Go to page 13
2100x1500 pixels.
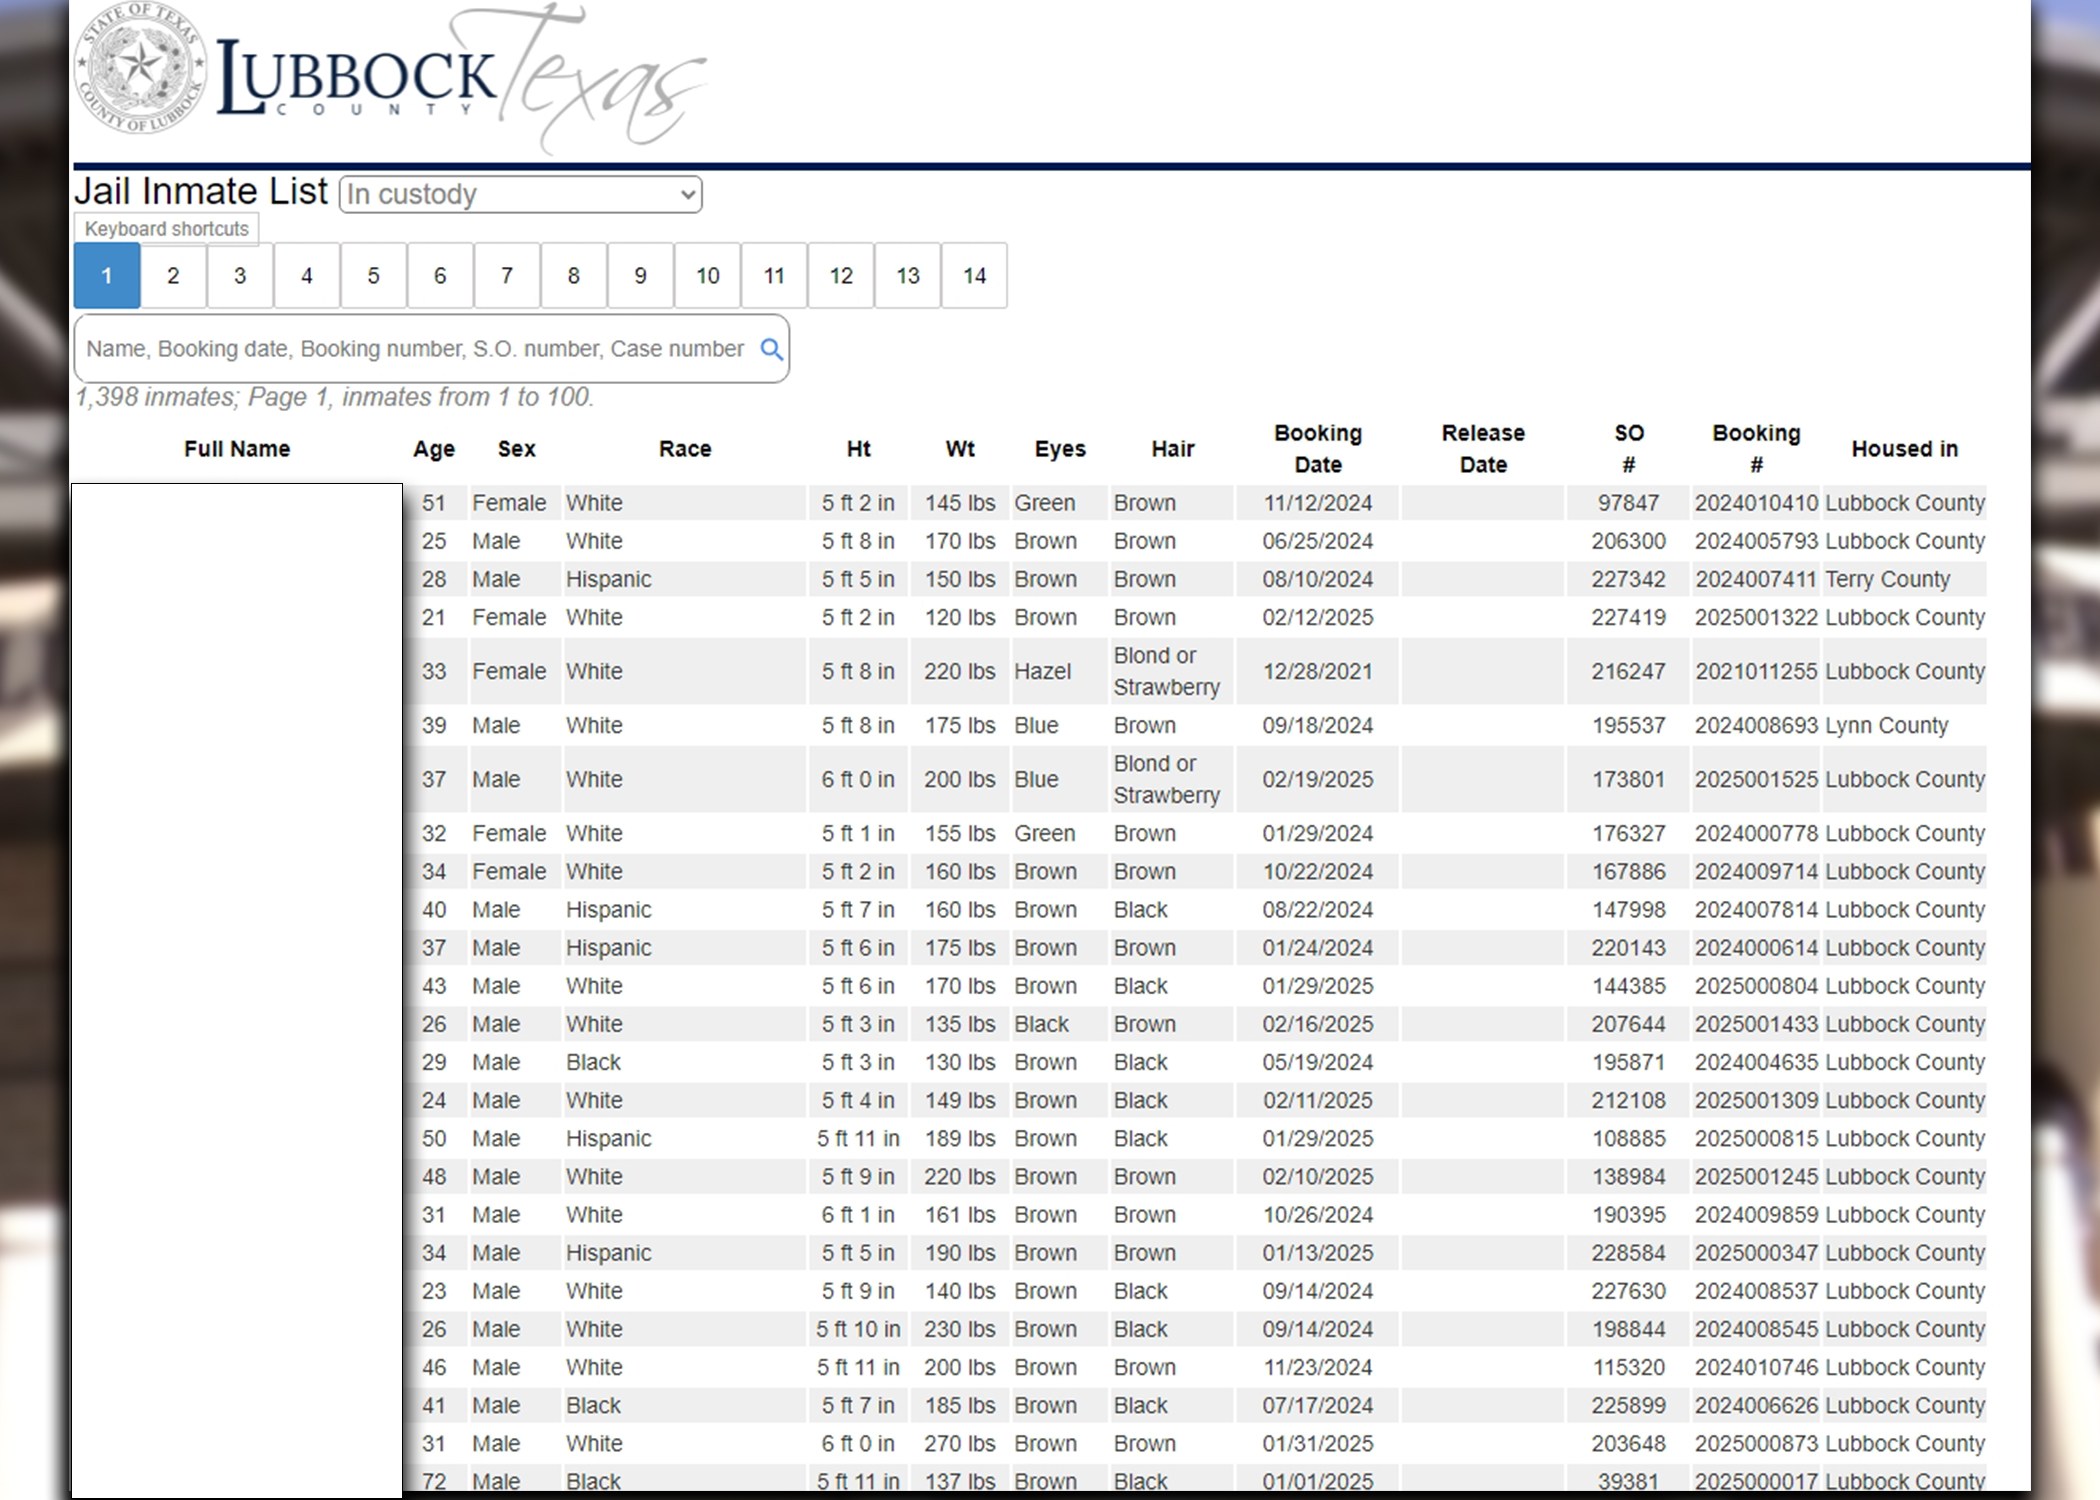[908, 276]
